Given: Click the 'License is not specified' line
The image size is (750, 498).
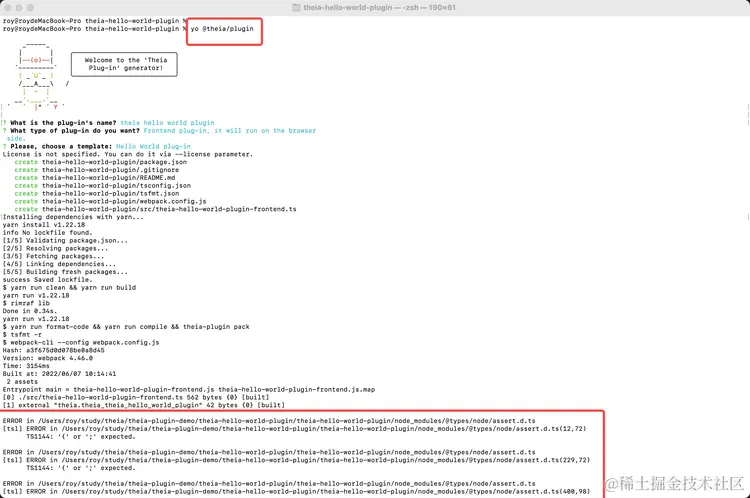Looking at the screenshot, I should [128, 154].
